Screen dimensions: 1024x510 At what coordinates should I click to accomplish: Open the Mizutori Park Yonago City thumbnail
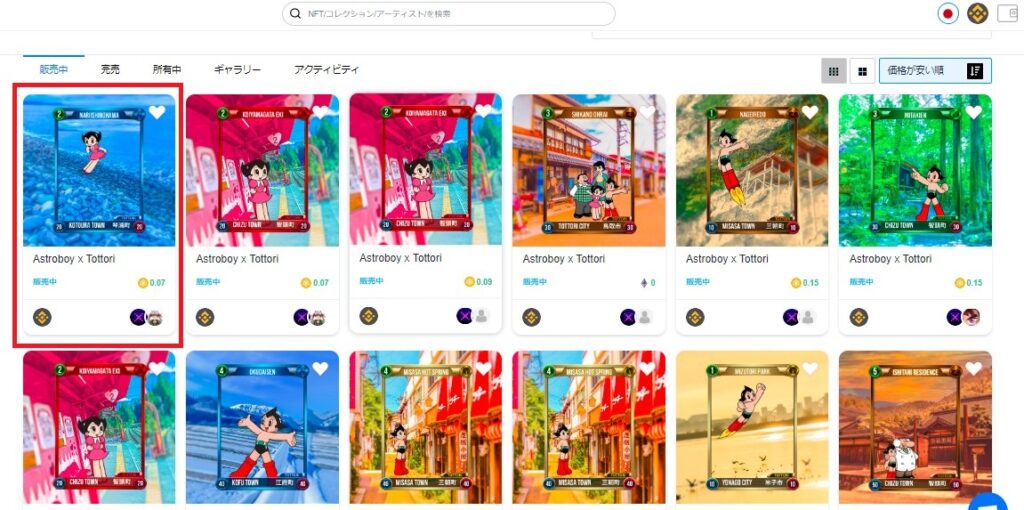pos(752,427)
